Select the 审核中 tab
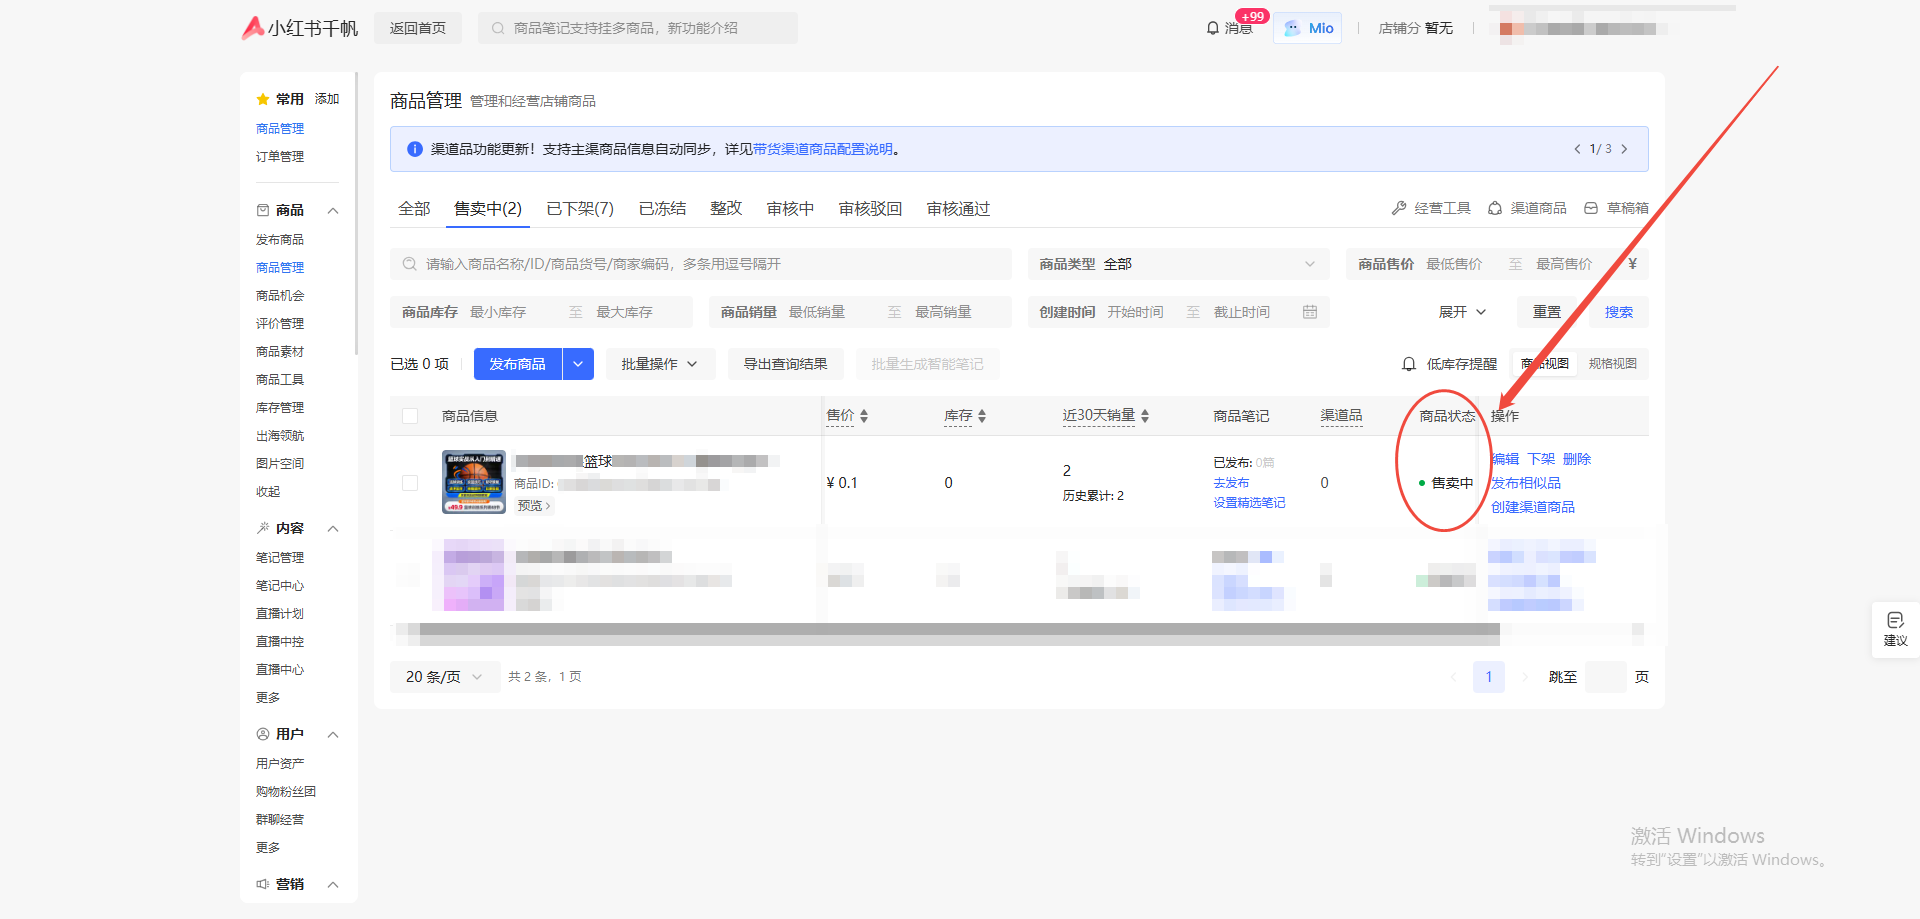The width and height of the screenshot is (1920, 919). [790, 208]
